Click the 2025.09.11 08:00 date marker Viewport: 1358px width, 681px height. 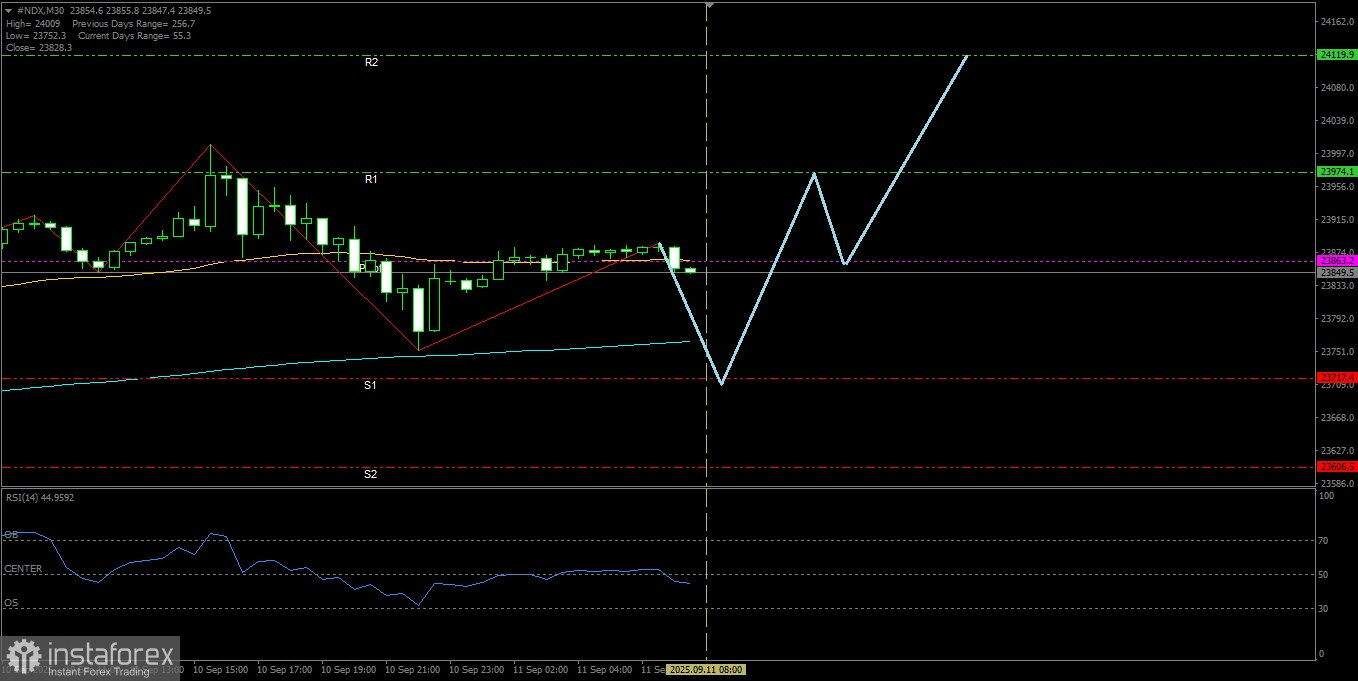pyautogui.click(x=706, y=669)
